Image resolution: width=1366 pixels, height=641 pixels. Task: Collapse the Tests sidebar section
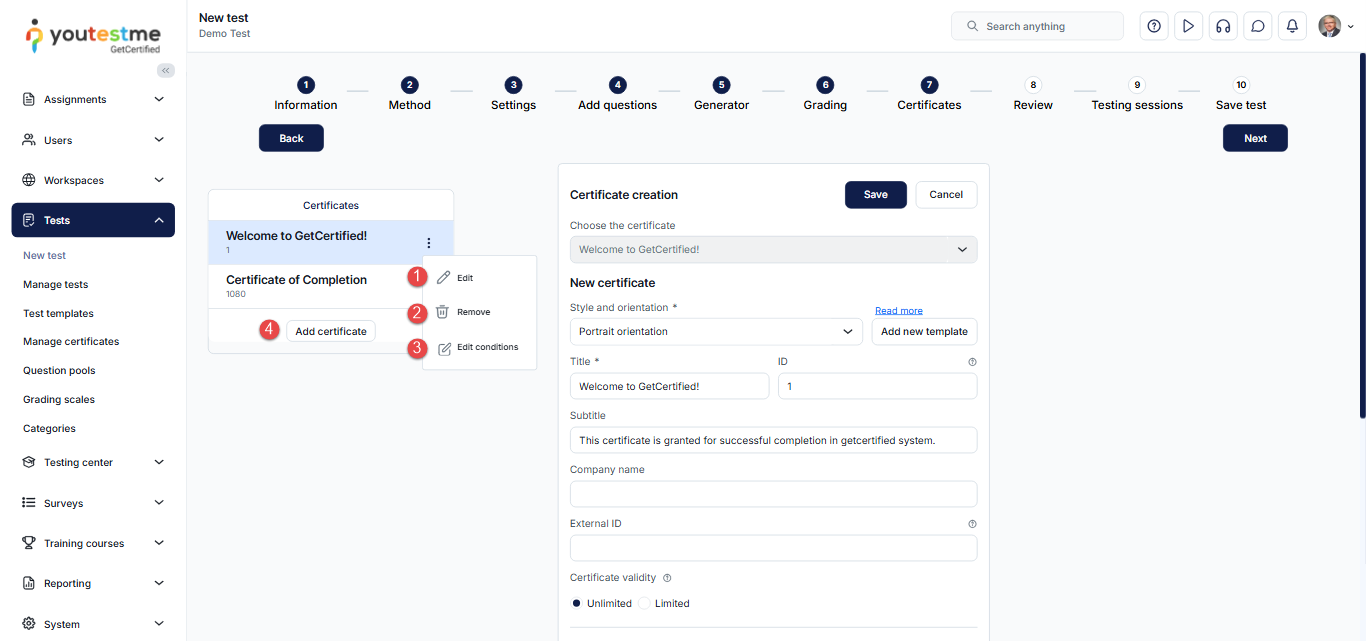[93, 220]
